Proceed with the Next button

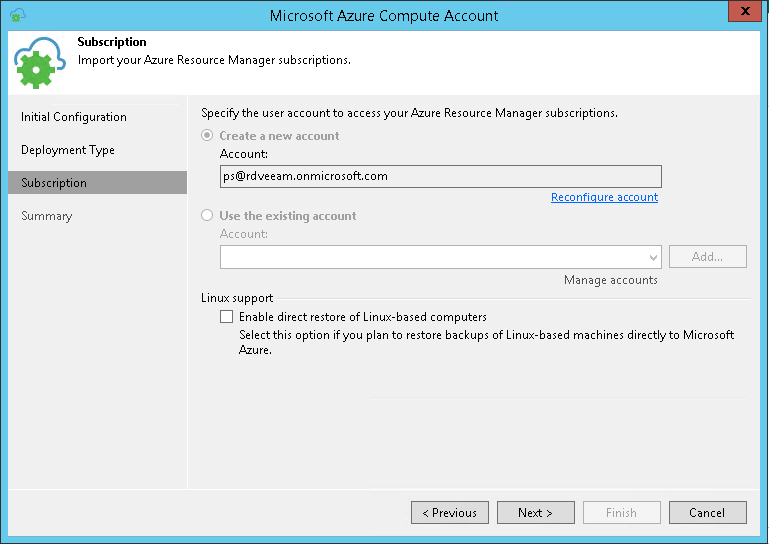click(x=536, y=513)
